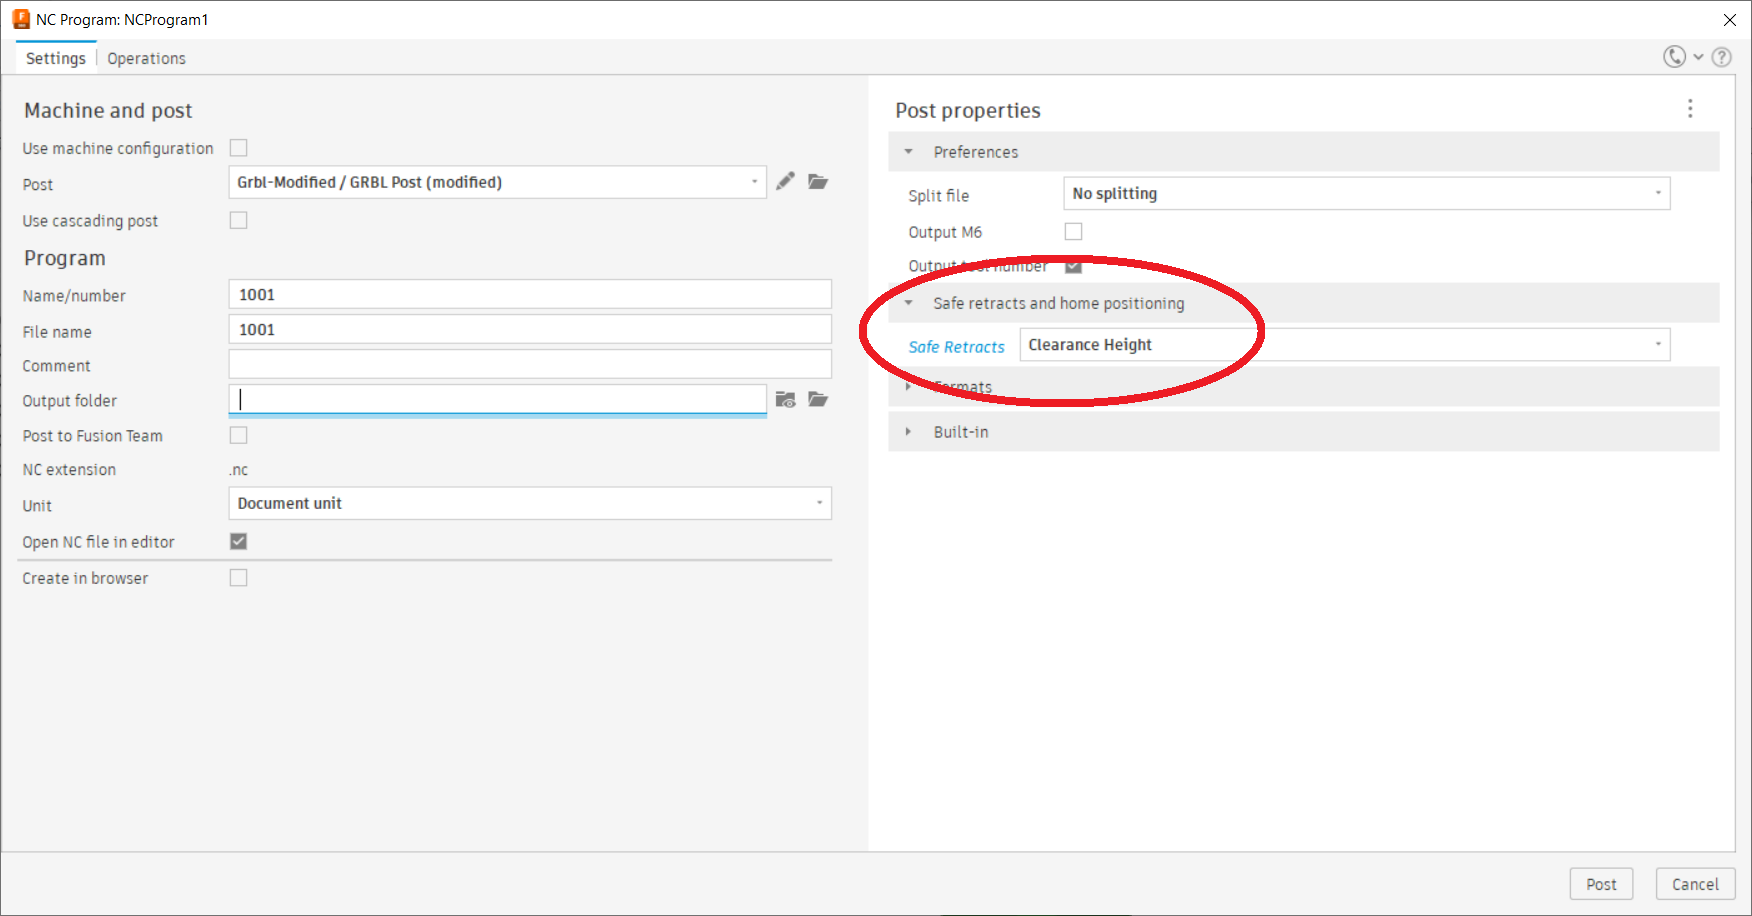
Task: Open the job status phone icon
Action: (x=1674, y=57)
